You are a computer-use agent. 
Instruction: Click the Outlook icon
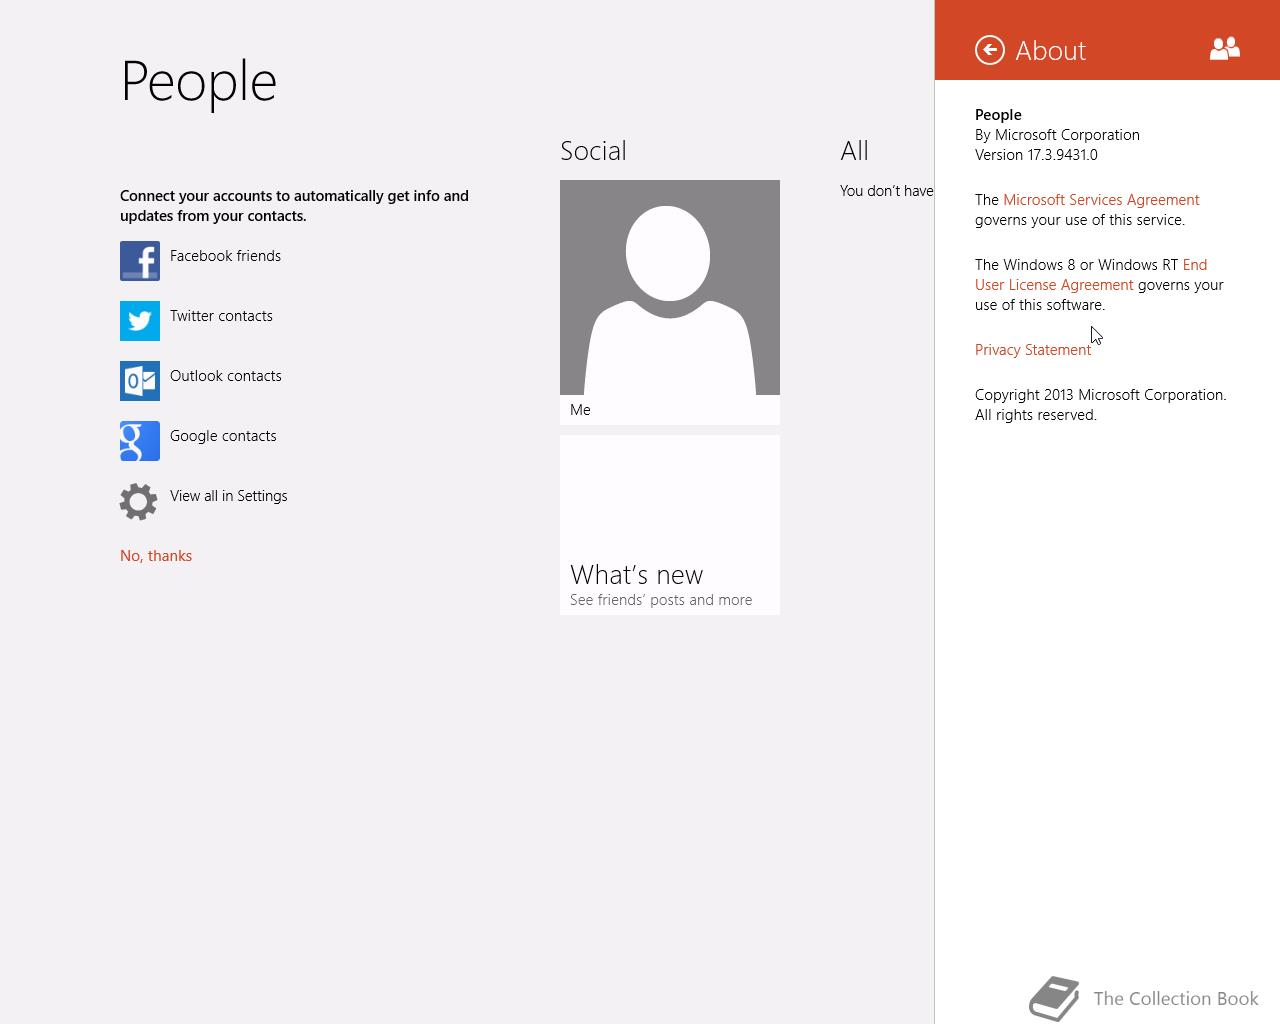140,381
